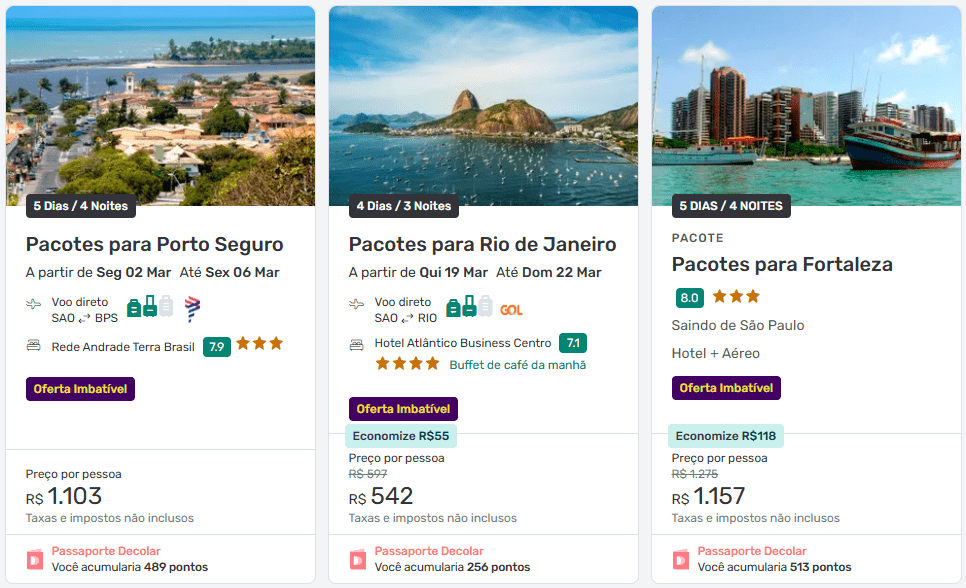Open the Pacotes para Rio de Janeiro title
This screenshot has width=966, height=588.
482,244
